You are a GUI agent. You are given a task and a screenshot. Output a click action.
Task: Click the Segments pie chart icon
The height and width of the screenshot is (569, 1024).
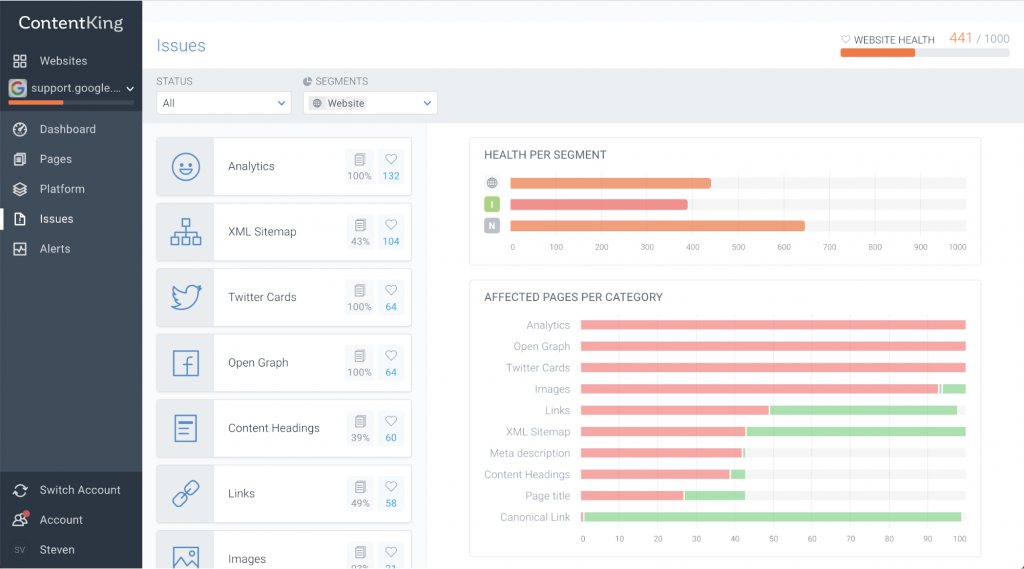point(307,82)
